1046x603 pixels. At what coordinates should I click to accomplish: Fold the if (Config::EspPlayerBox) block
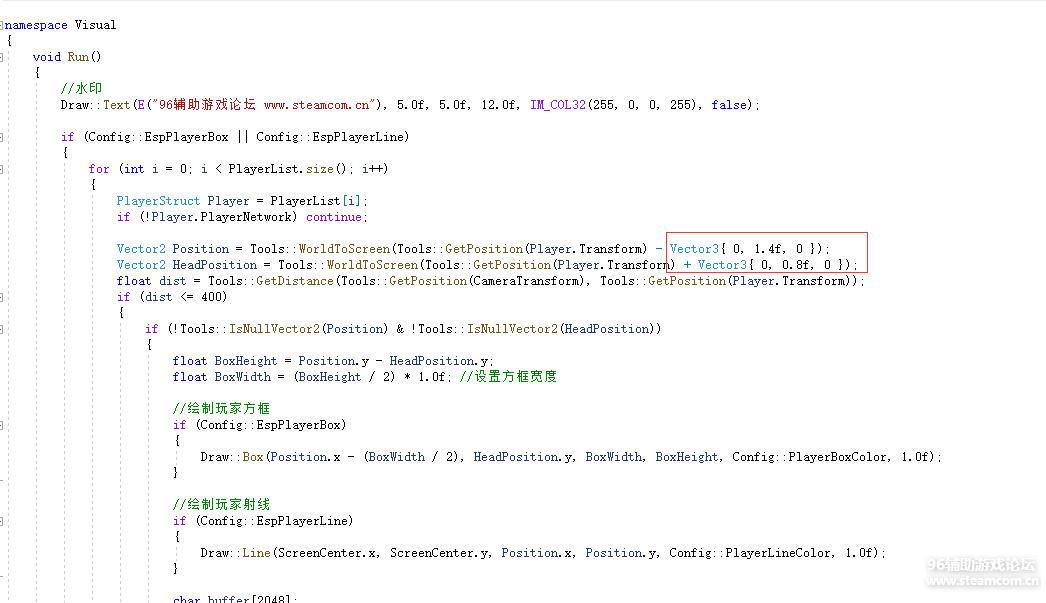[3, 425]
